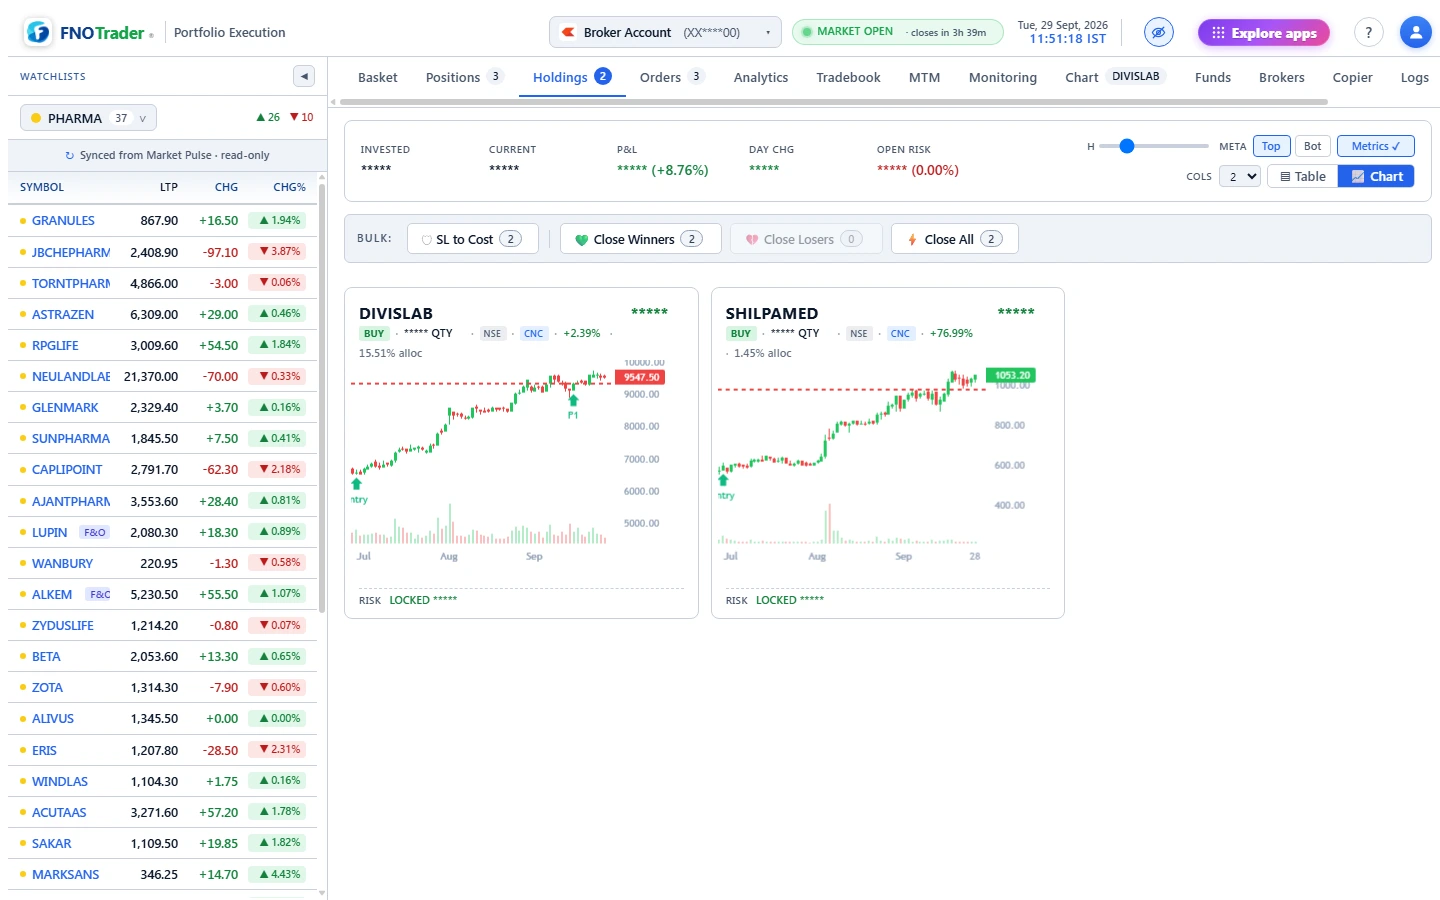Adjust the H chart height slider
Image resolution: width=1440 pixels, height=900 pixels.
click(x=1154, y=146)
